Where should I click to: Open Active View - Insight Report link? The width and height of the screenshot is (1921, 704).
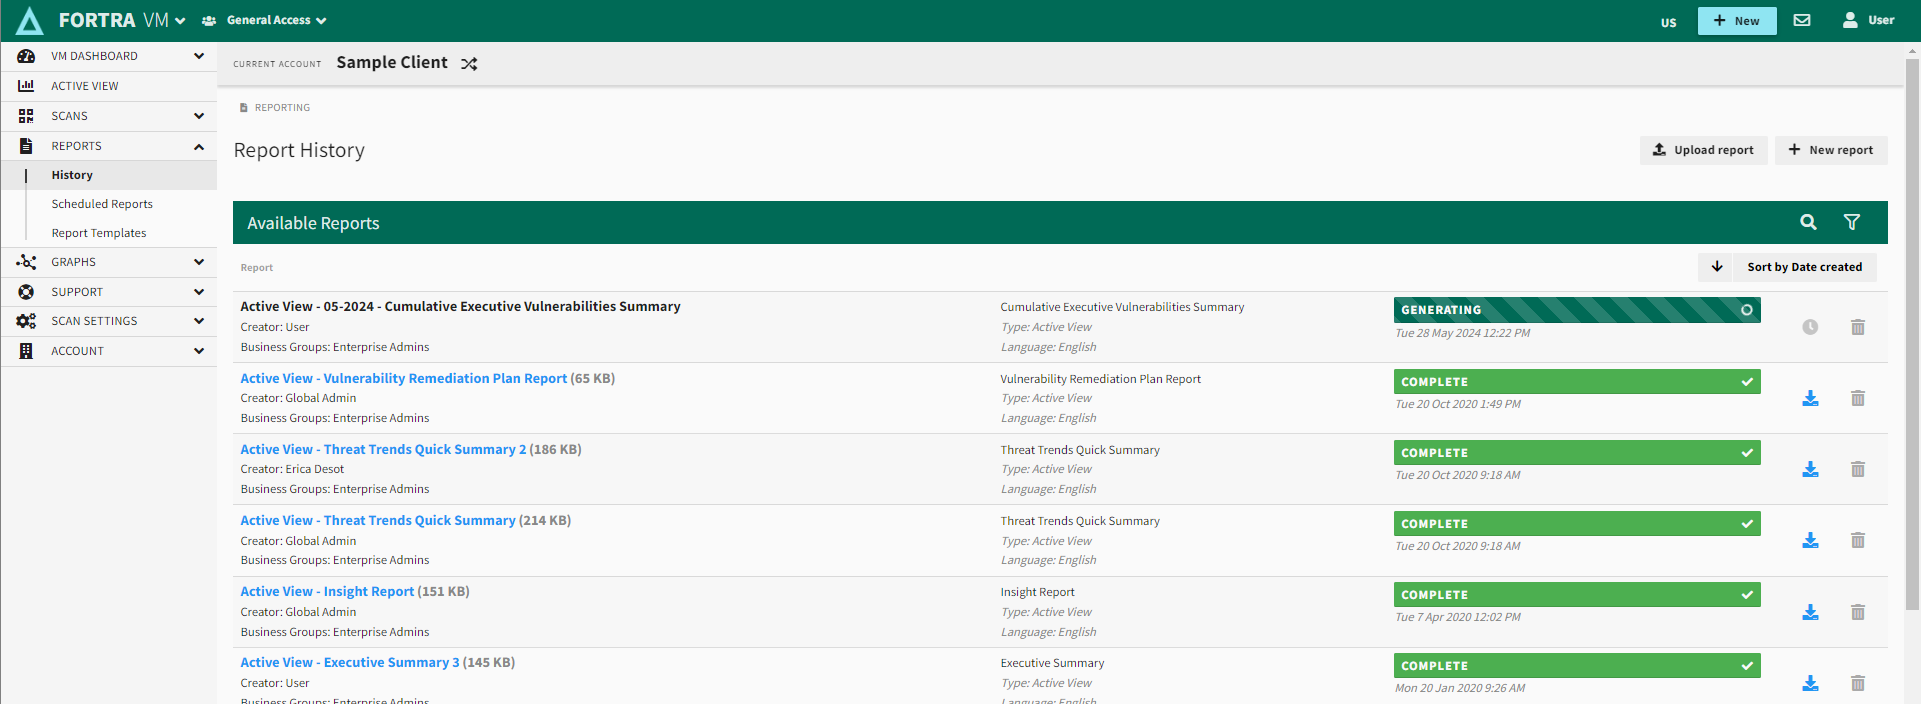click(327, 592)
